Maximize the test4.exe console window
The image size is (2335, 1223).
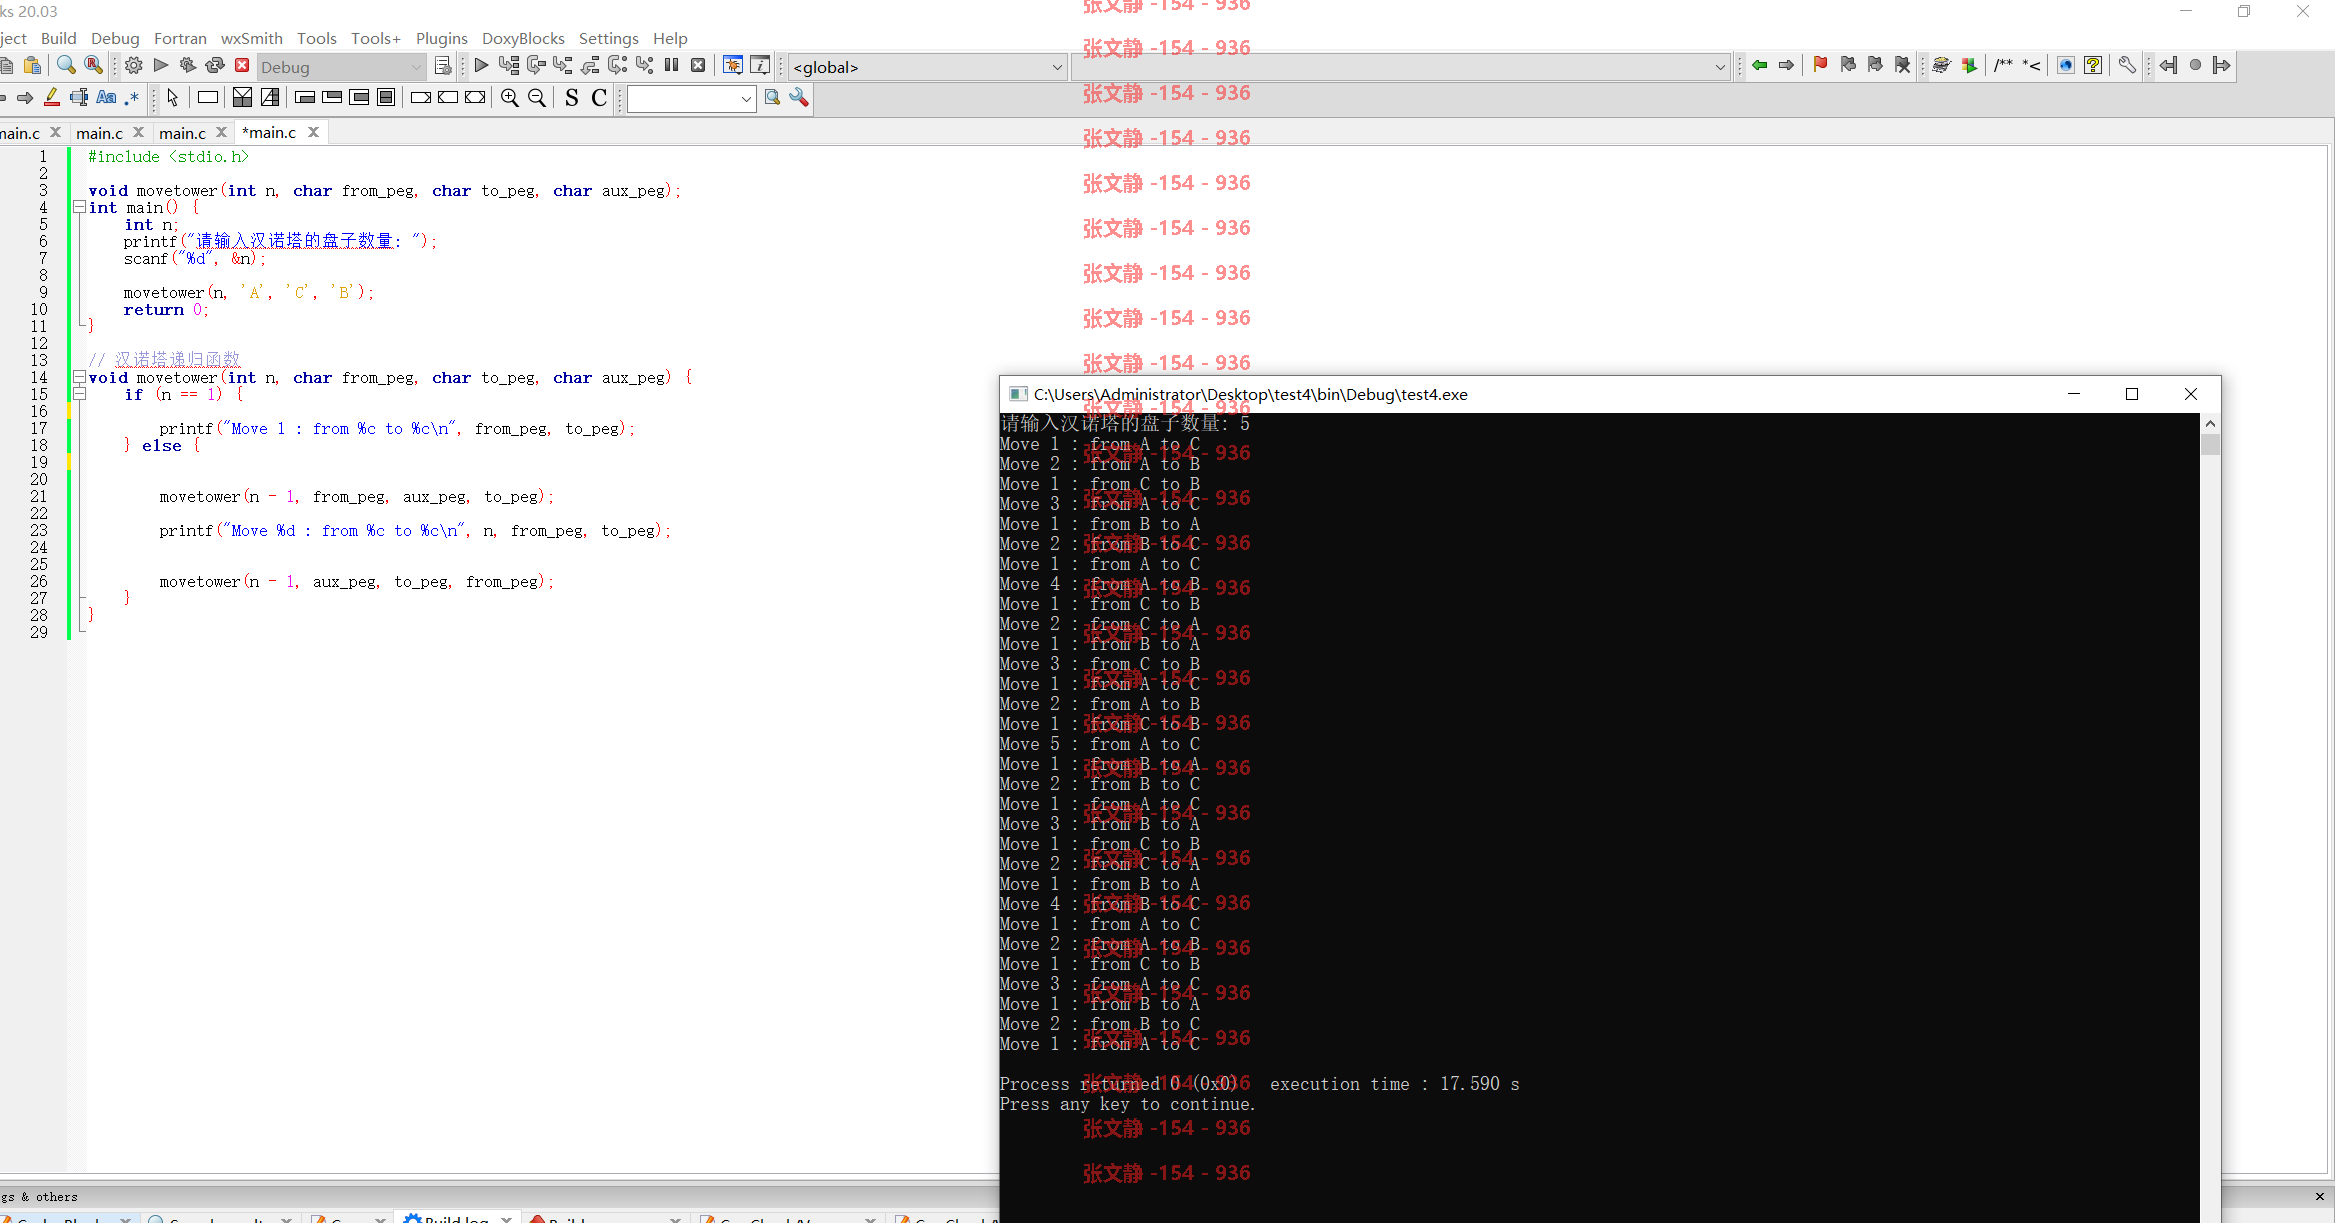(2132, 394)
